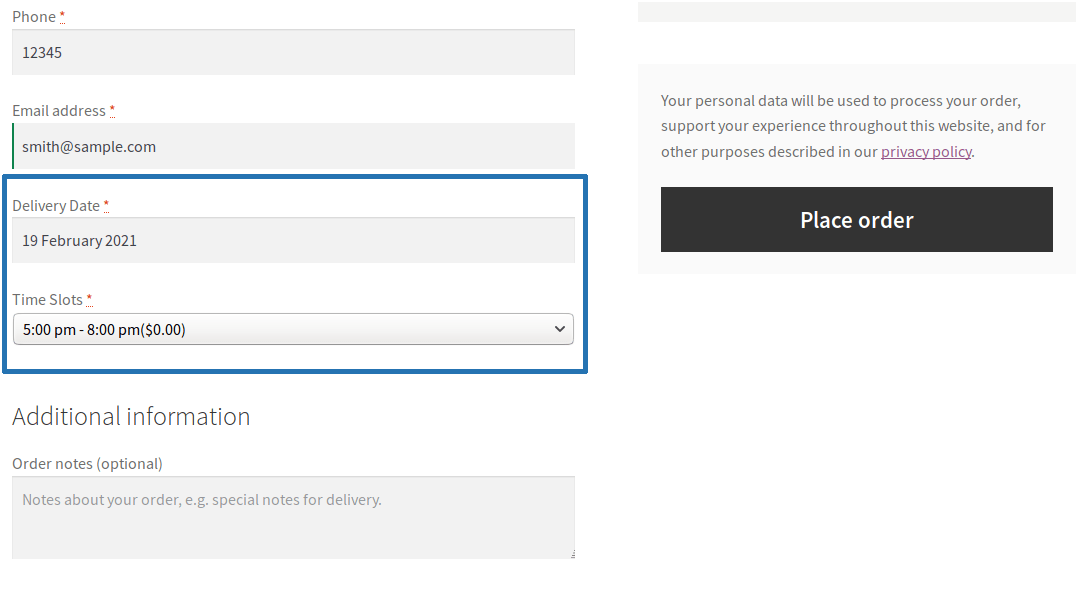Screen dimensions: 1080x608
Task: Click the Delivery Date label
Action: point(56,205)
